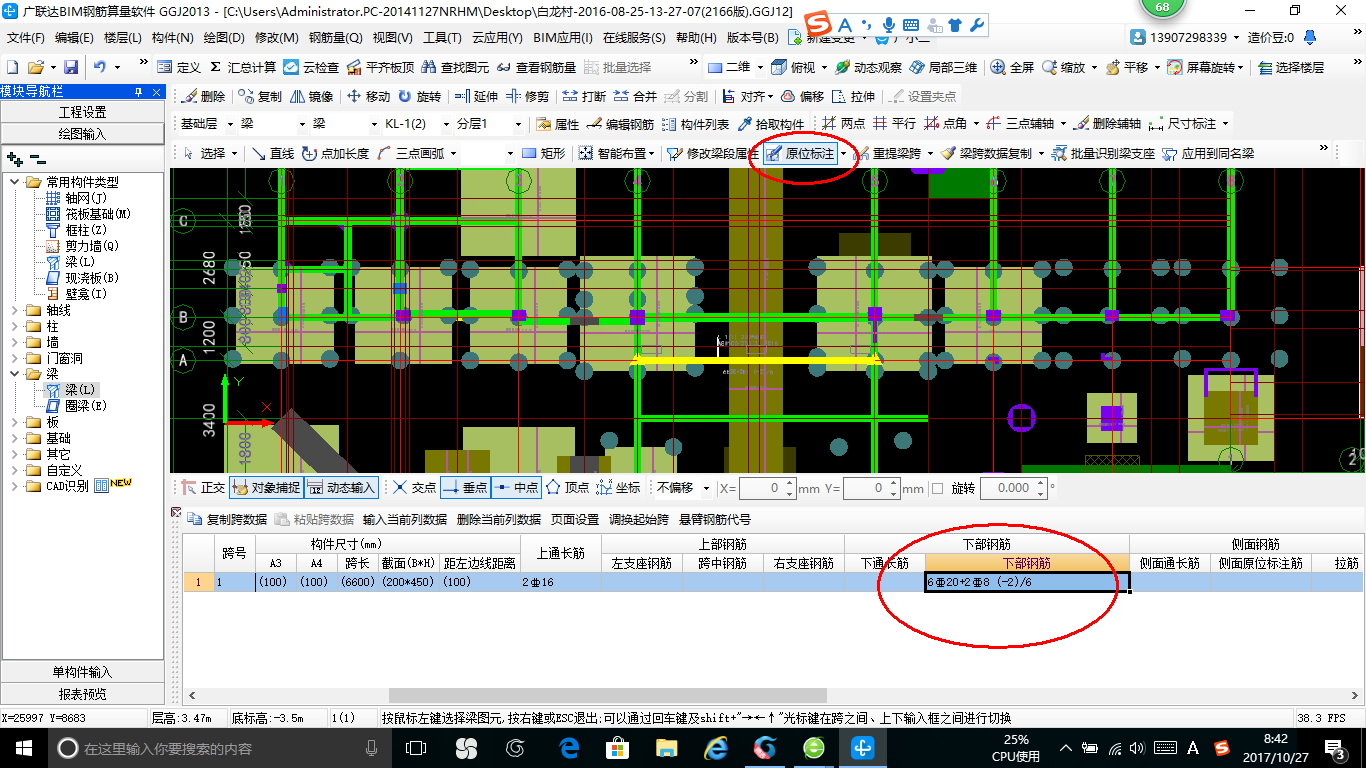Click the X coordinate input field
Image resolution: width=1366 pixels, height=768 pixels.
(767, 488)
